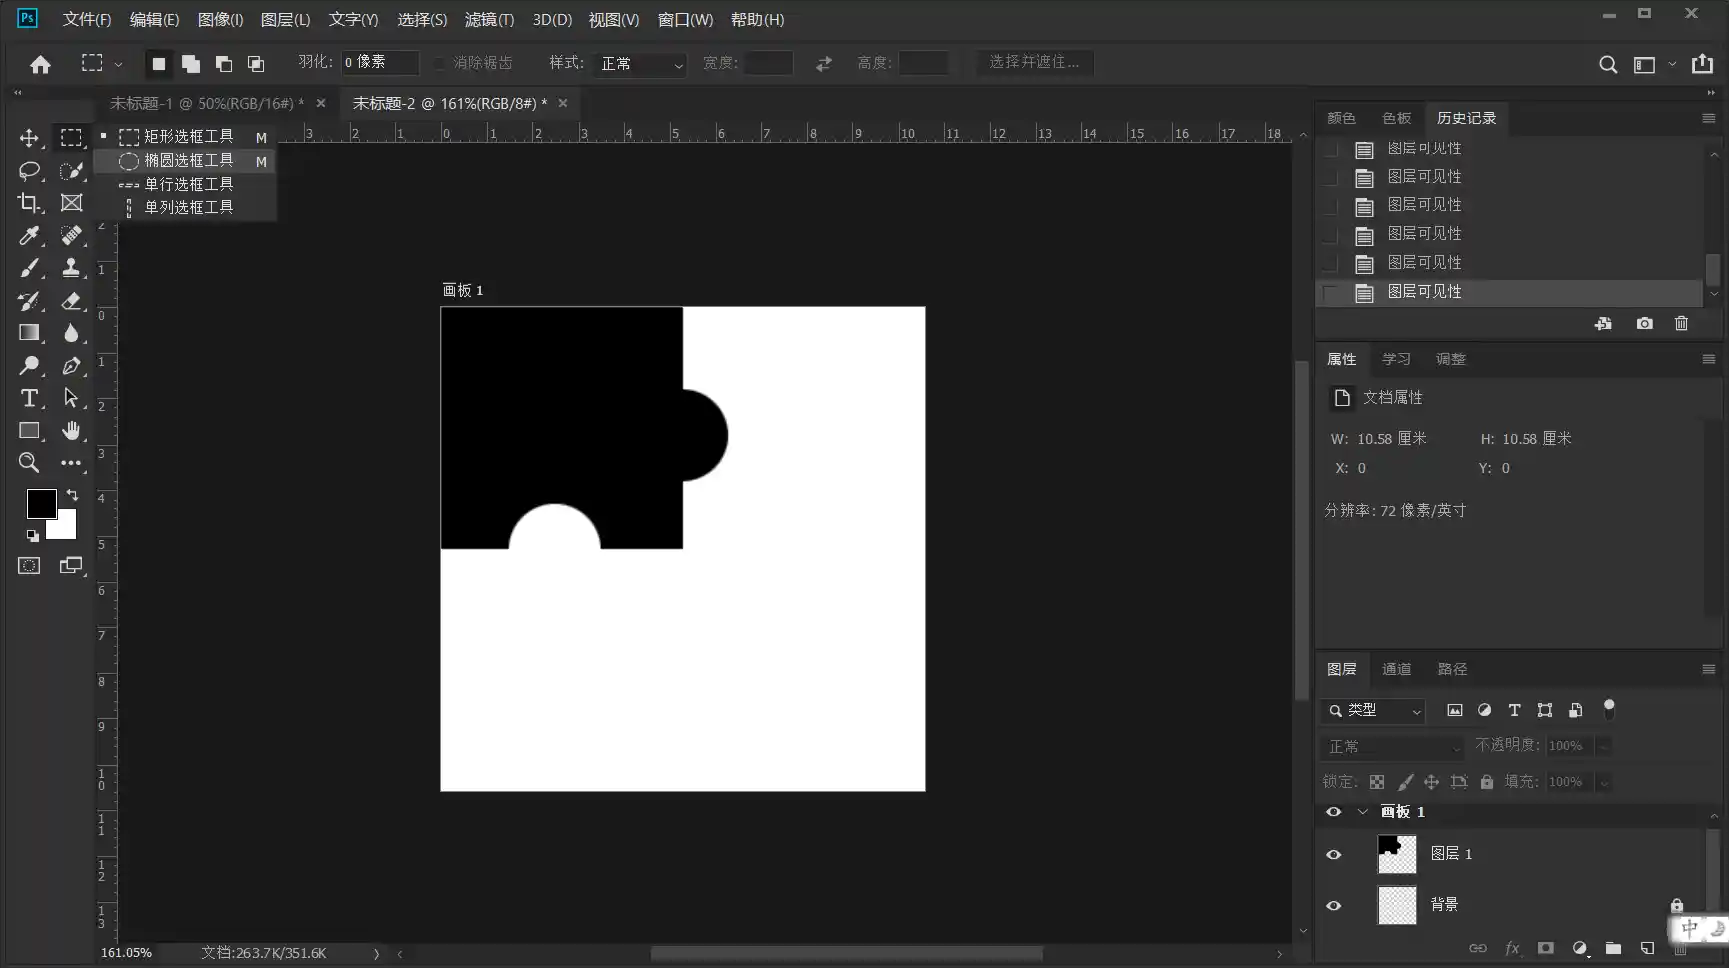Swap foreground and background colors
Screen dimensions: 1729x968
point(72,495)
